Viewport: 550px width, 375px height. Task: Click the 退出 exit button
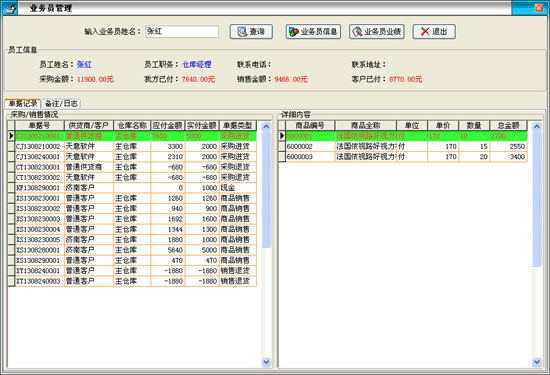point(434,32)
